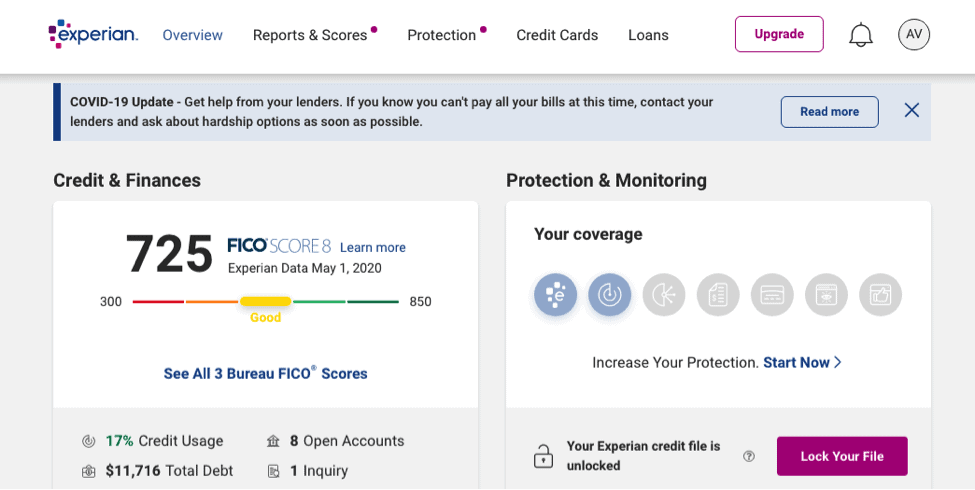Select the web surveillance eye coverage icon
Image resolution: width=975 pixels, height=490 pixels.
[826, 295]
